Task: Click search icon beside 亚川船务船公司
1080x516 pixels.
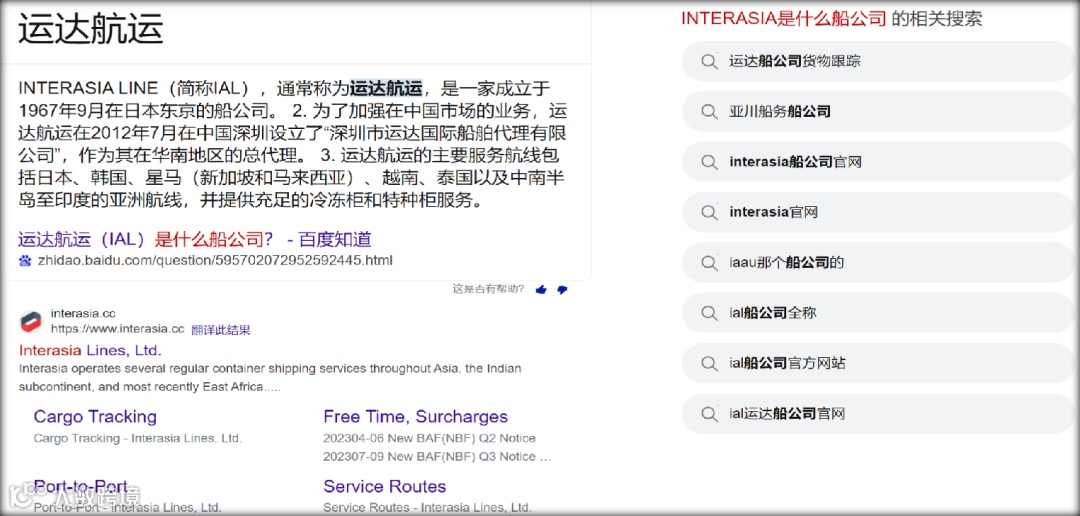Action: pos(709,112)
